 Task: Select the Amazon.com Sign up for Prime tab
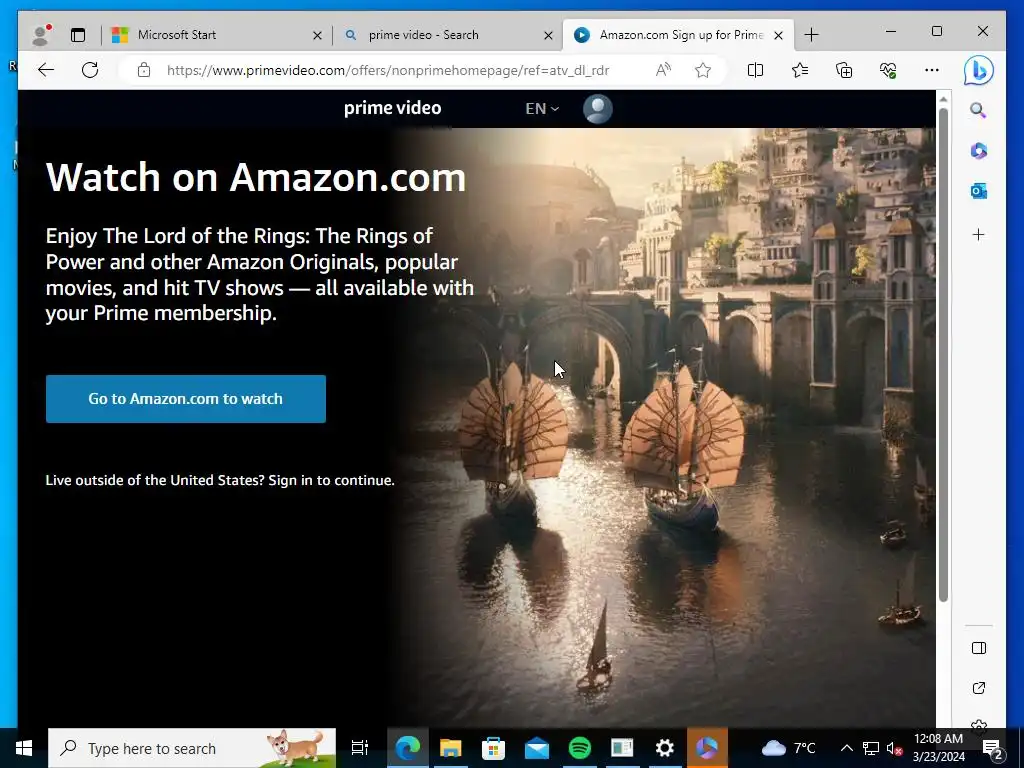[681, 35]
